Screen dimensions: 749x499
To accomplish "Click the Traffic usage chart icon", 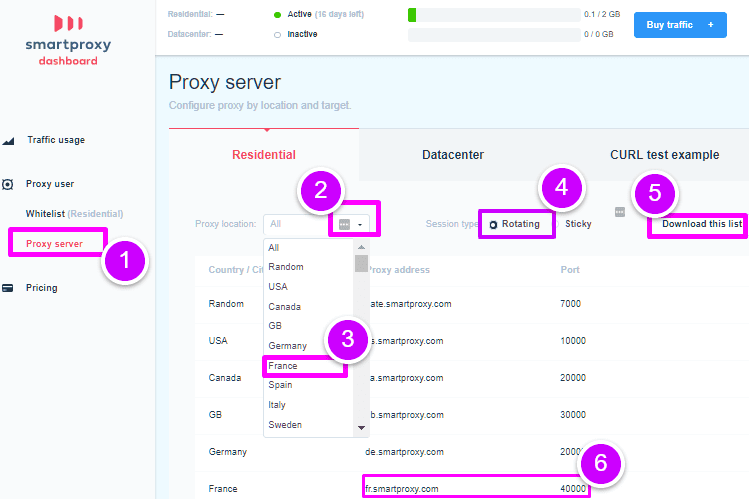I will [x=8, y=141].
